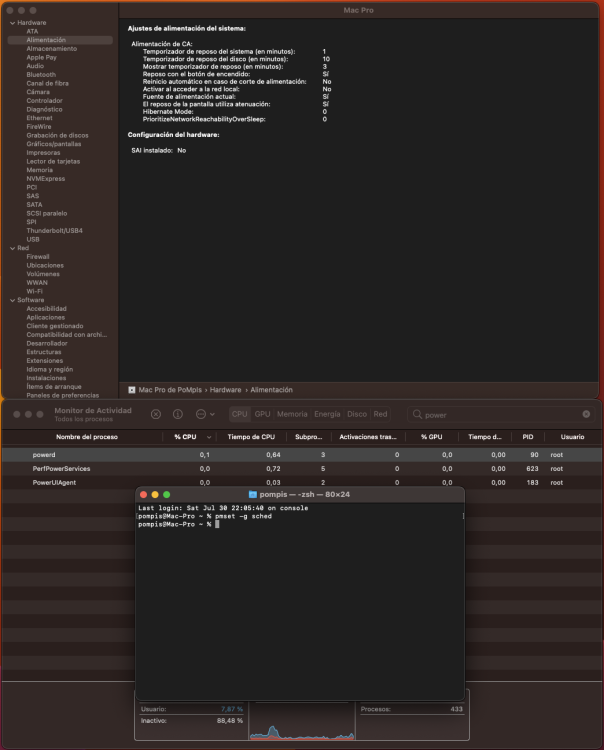Click the Inactivo percentage value
The width and height of the screenshot is (604, 750).
(230, 721)
